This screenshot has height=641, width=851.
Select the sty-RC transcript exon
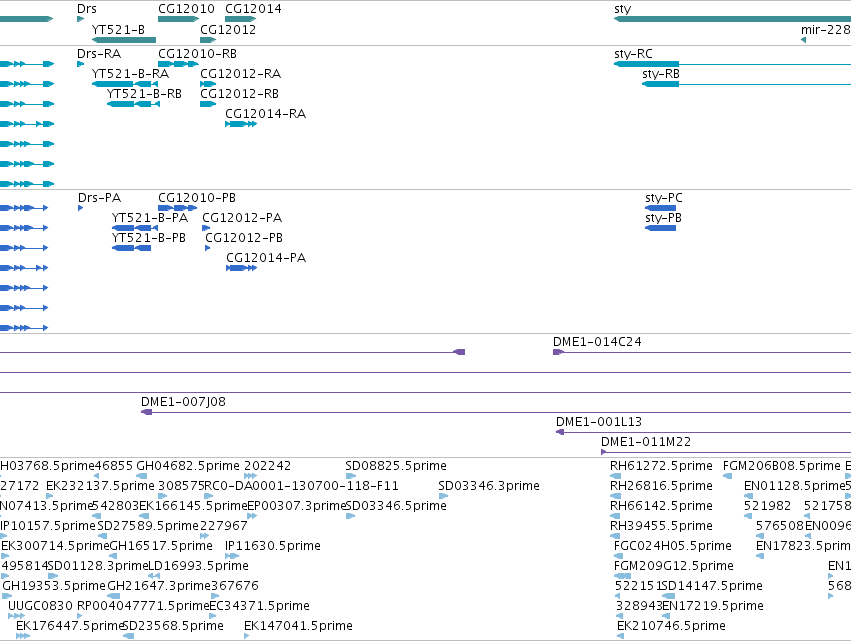pyautogui.click(x=646, y=64)
